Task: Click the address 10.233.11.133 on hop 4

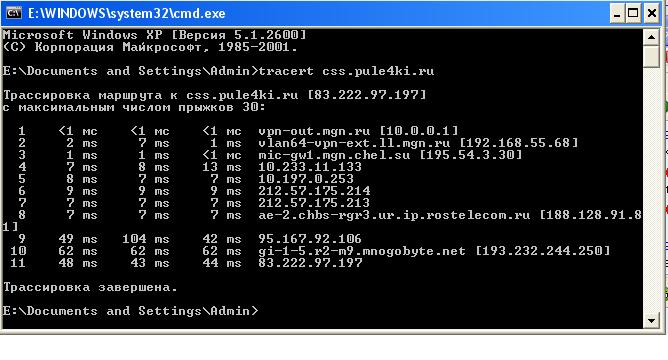Action: [x=310, y=167]
